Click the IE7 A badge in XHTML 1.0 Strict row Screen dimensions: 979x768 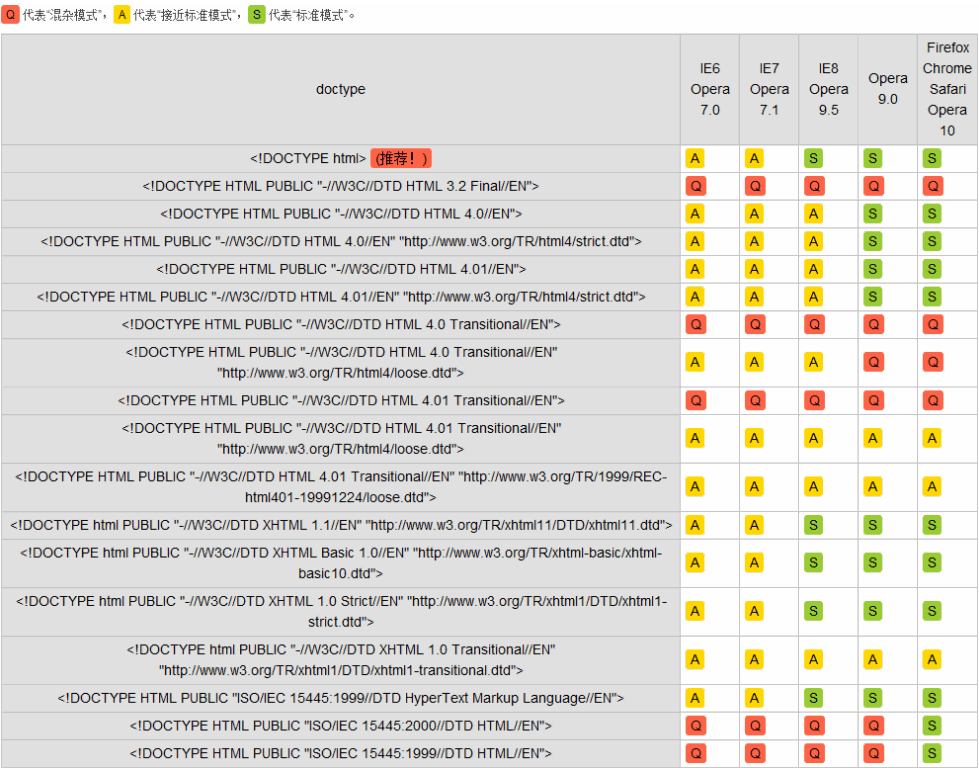point(754,611)
